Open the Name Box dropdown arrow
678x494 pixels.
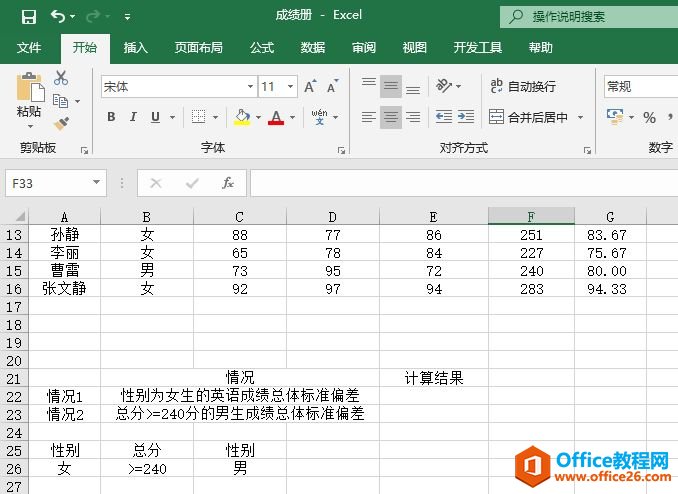pyautogui.click(x=97, y=183)
